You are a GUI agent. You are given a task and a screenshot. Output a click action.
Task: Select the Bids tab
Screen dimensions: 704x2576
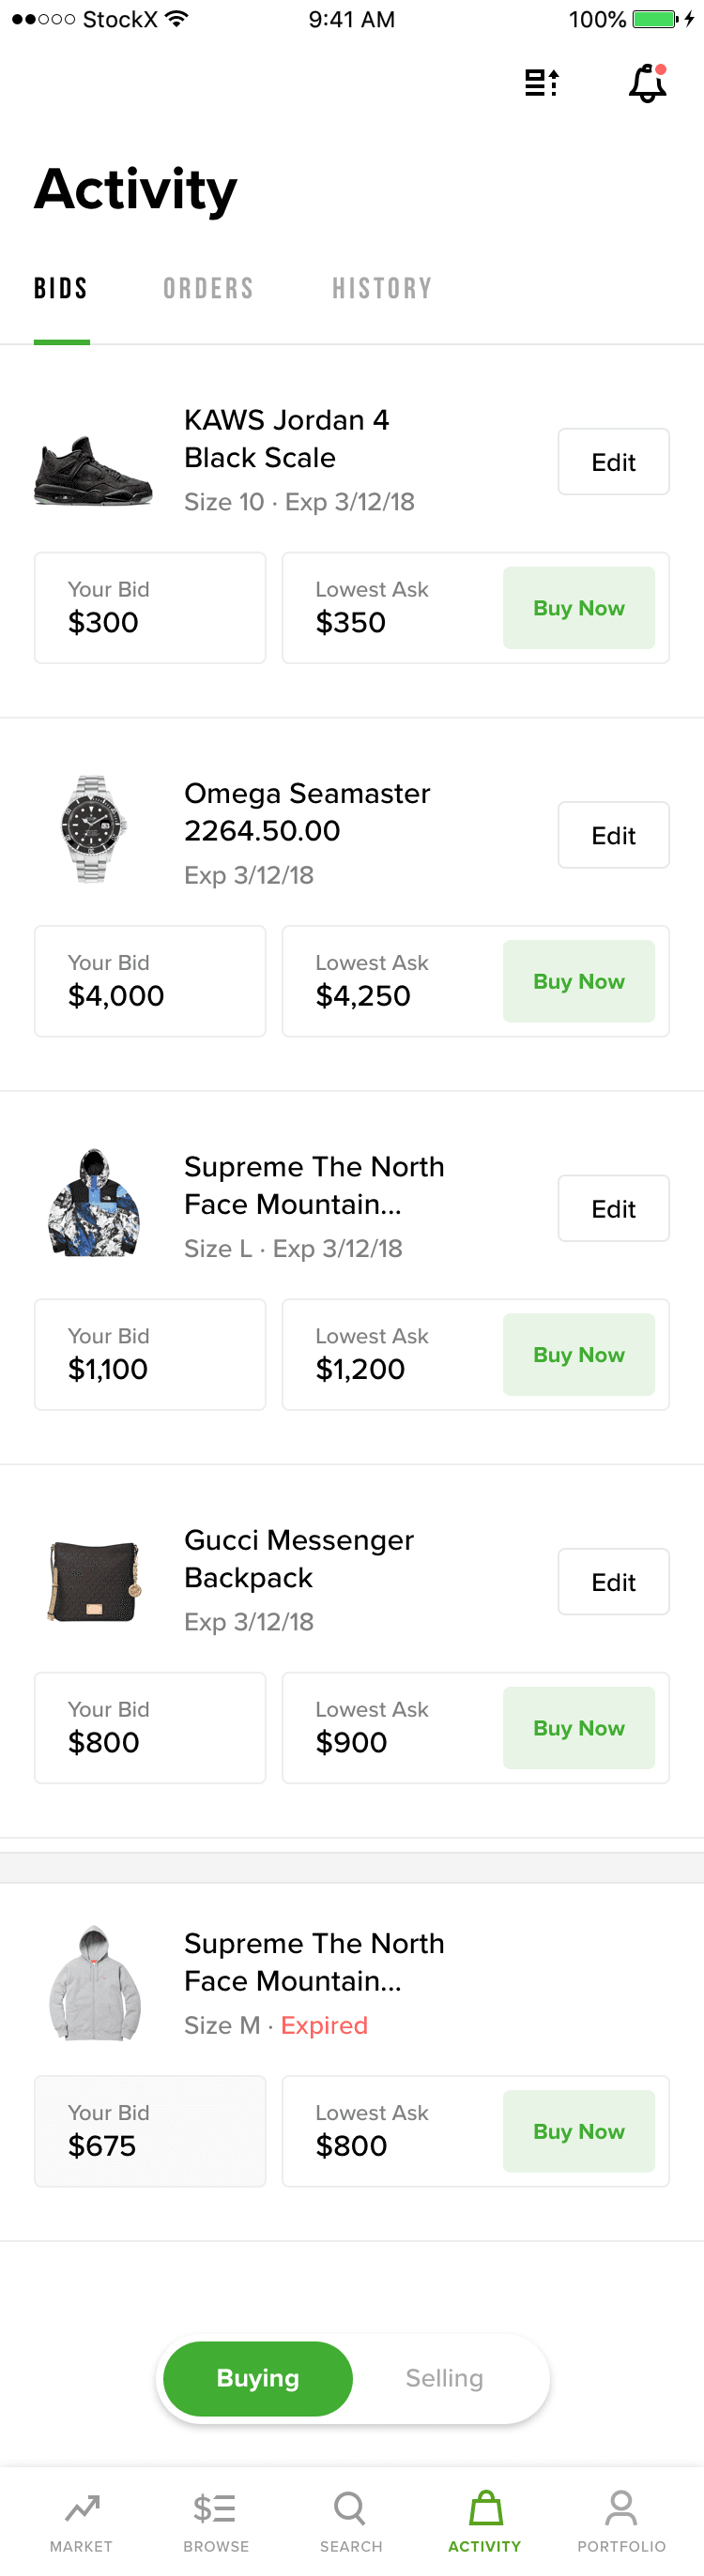pos(61,288)
